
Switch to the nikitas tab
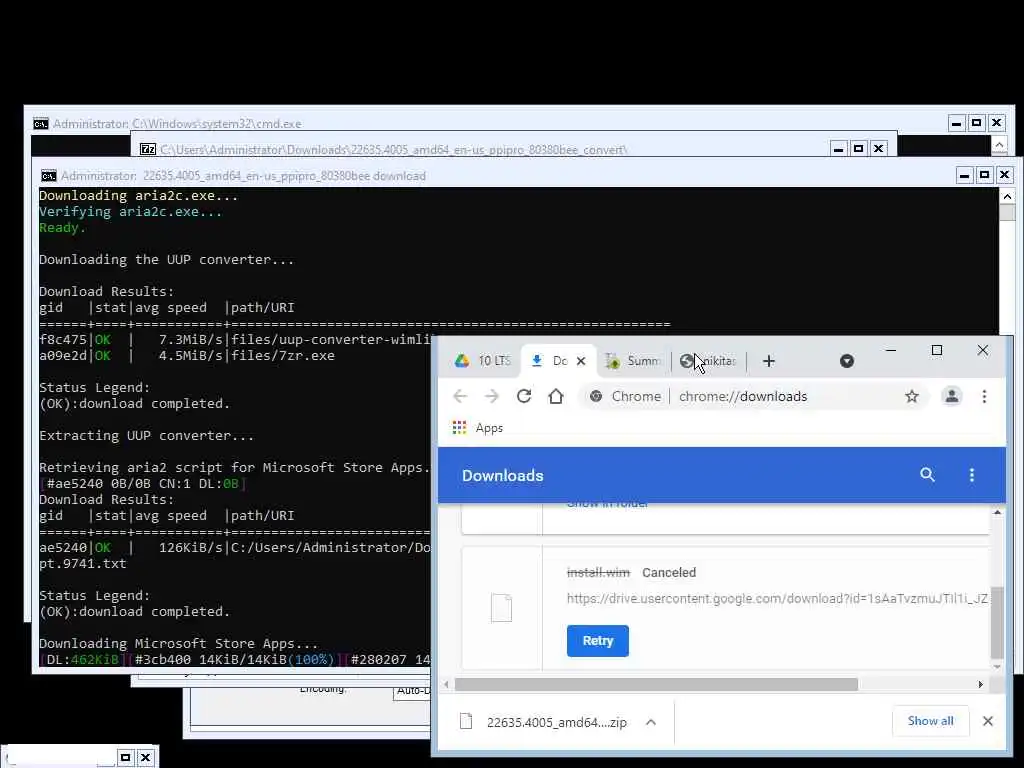click(707, 361)
